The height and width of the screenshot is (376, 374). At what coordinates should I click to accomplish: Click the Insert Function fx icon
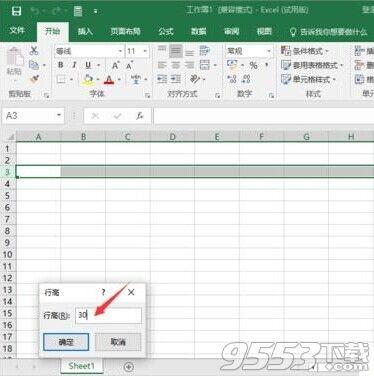tap(140, 116)
